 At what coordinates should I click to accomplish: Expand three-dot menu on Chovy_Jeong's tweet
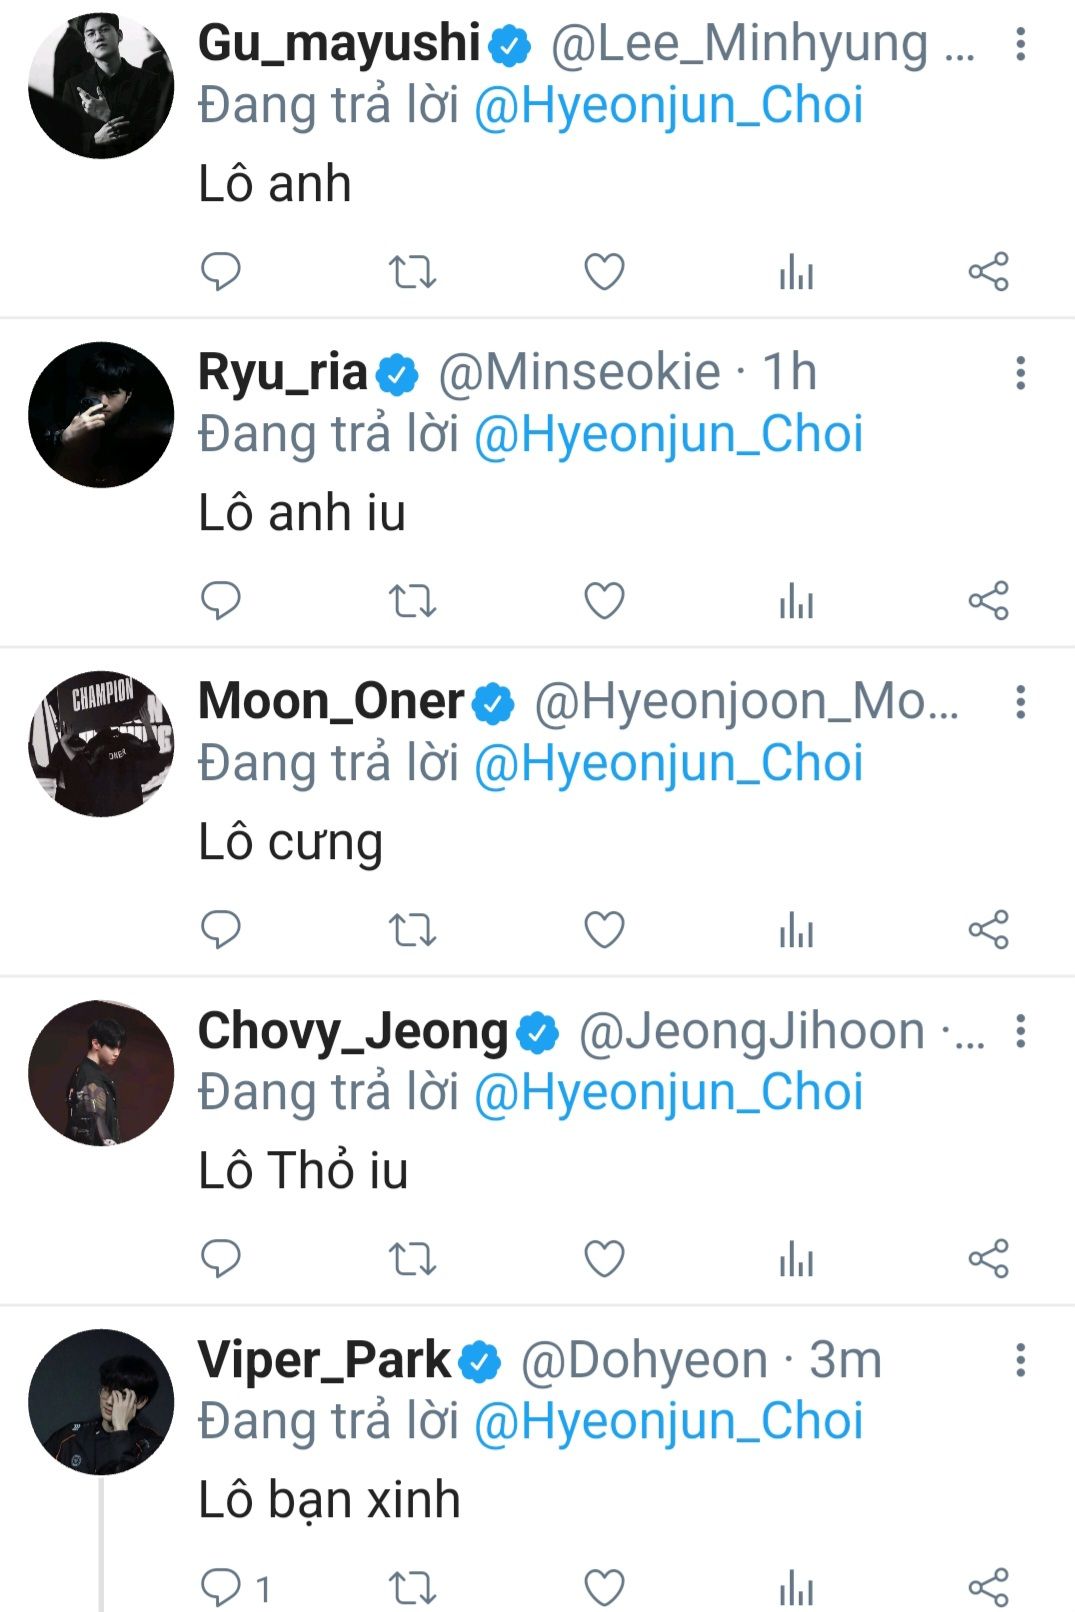[x=1020, y=1031]
